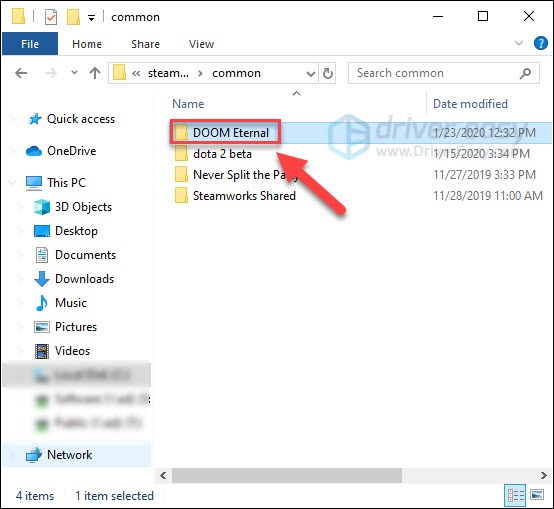Select the Never Split the Party folder
The height and width of the screenshot is (509, 554).
coord(245,175)
